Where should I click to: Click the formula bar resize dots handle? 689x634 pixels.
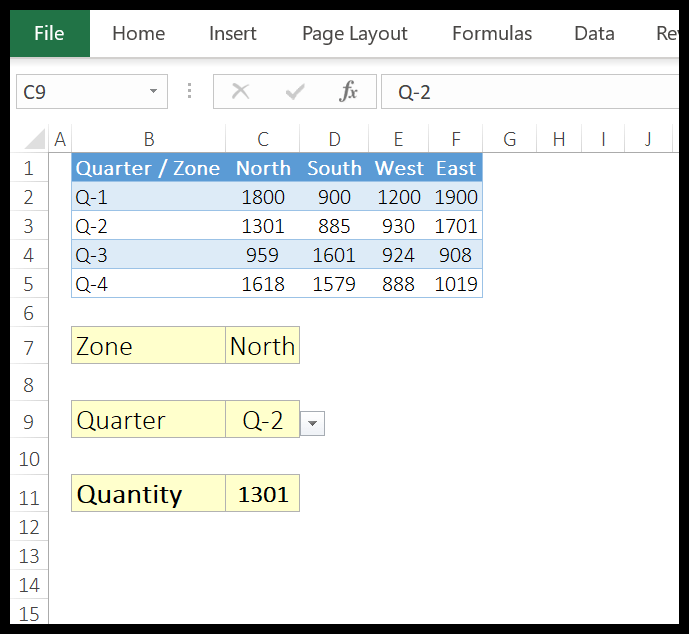[x=189, y=91]
